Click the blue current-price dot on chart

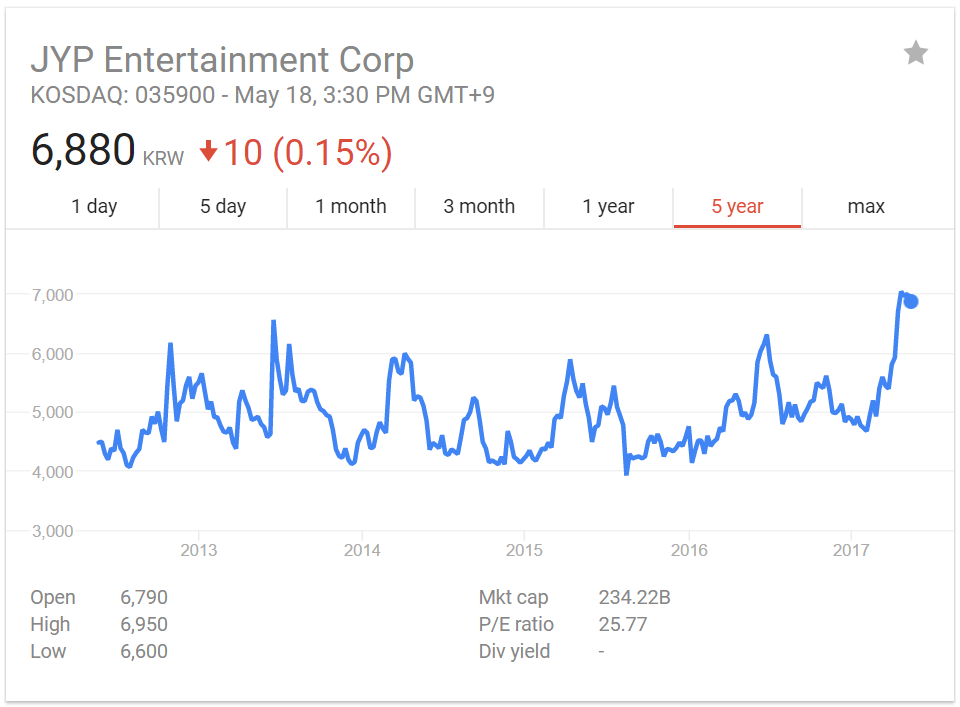pos(910,301)
